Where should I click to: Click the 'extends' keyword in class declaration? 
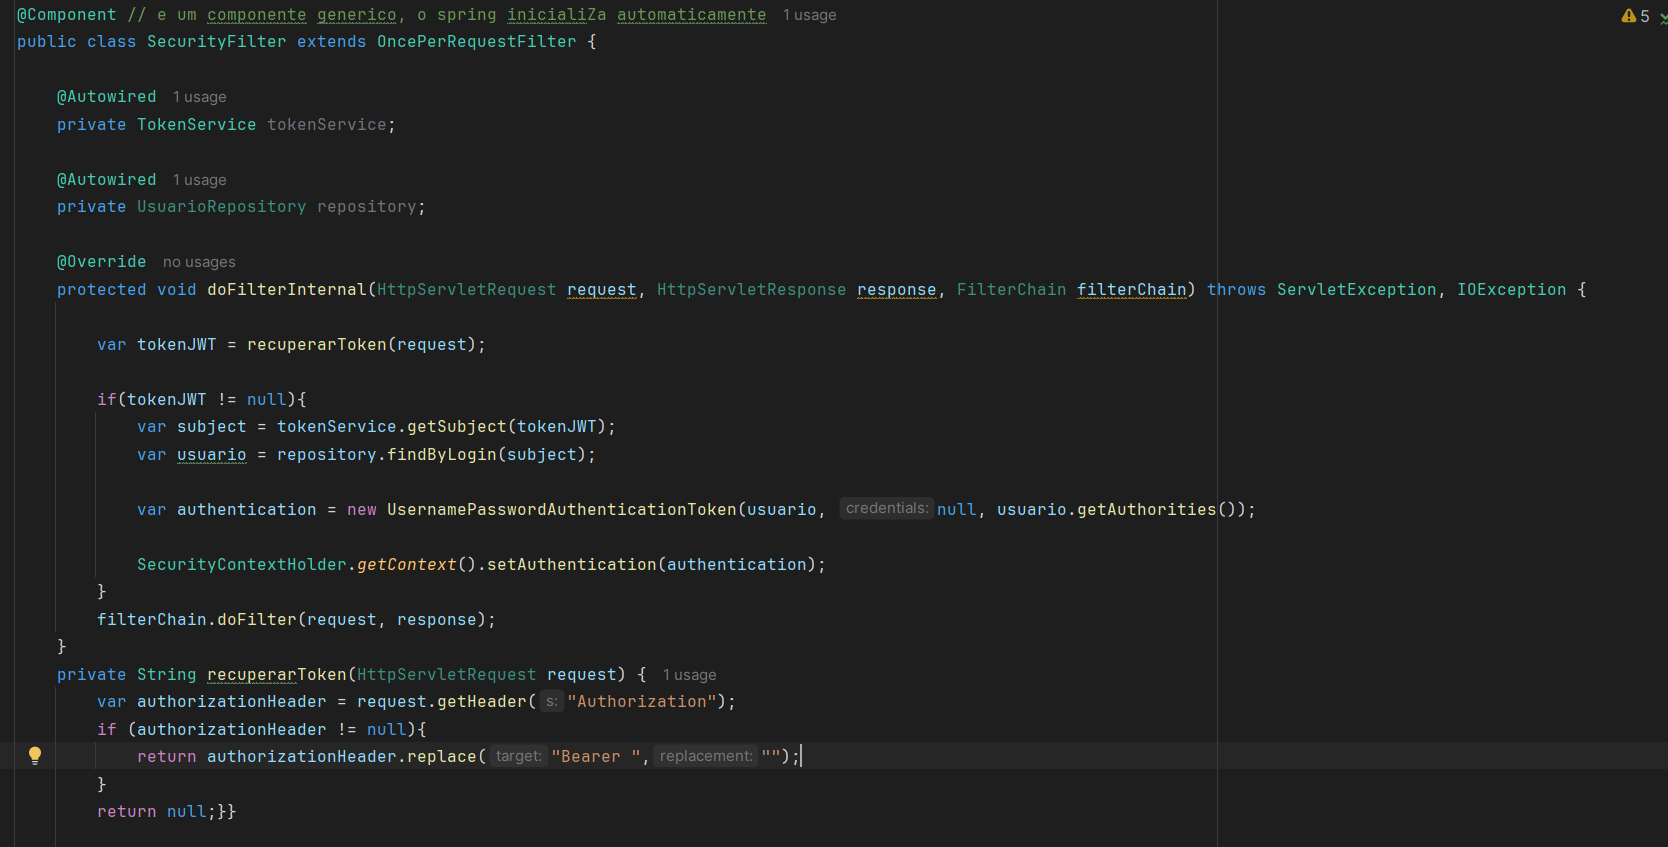click(331, 42)
